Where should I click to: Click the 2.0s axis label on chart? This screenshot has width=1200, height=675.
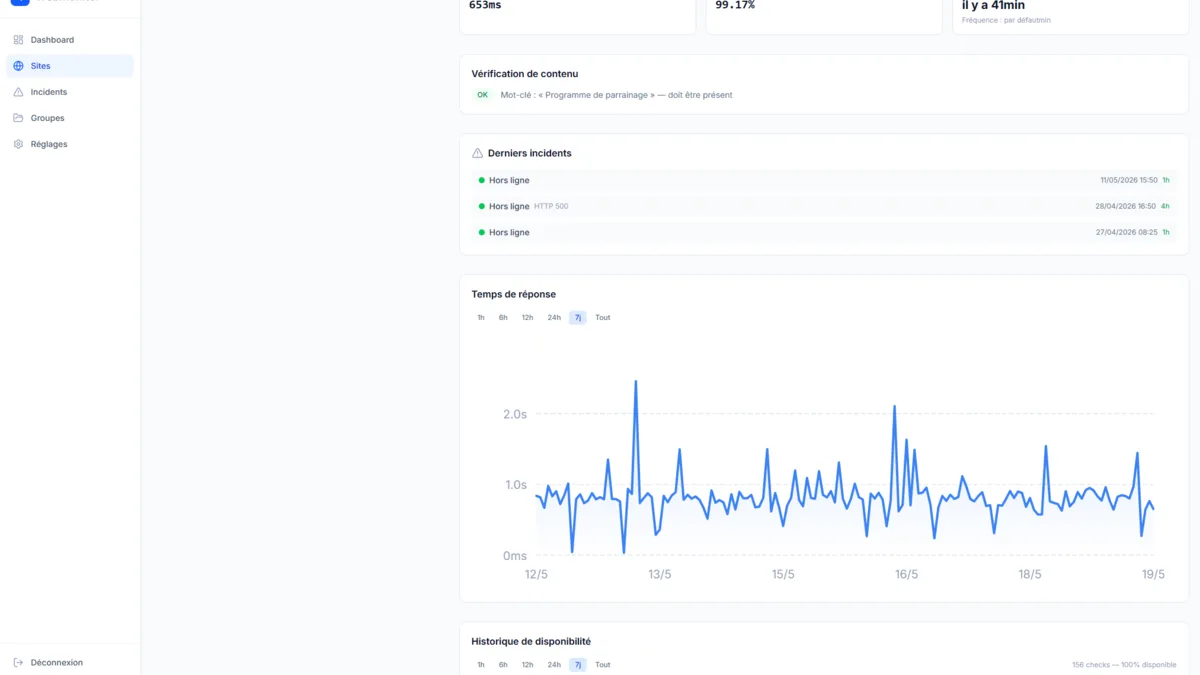click(515, 414)
